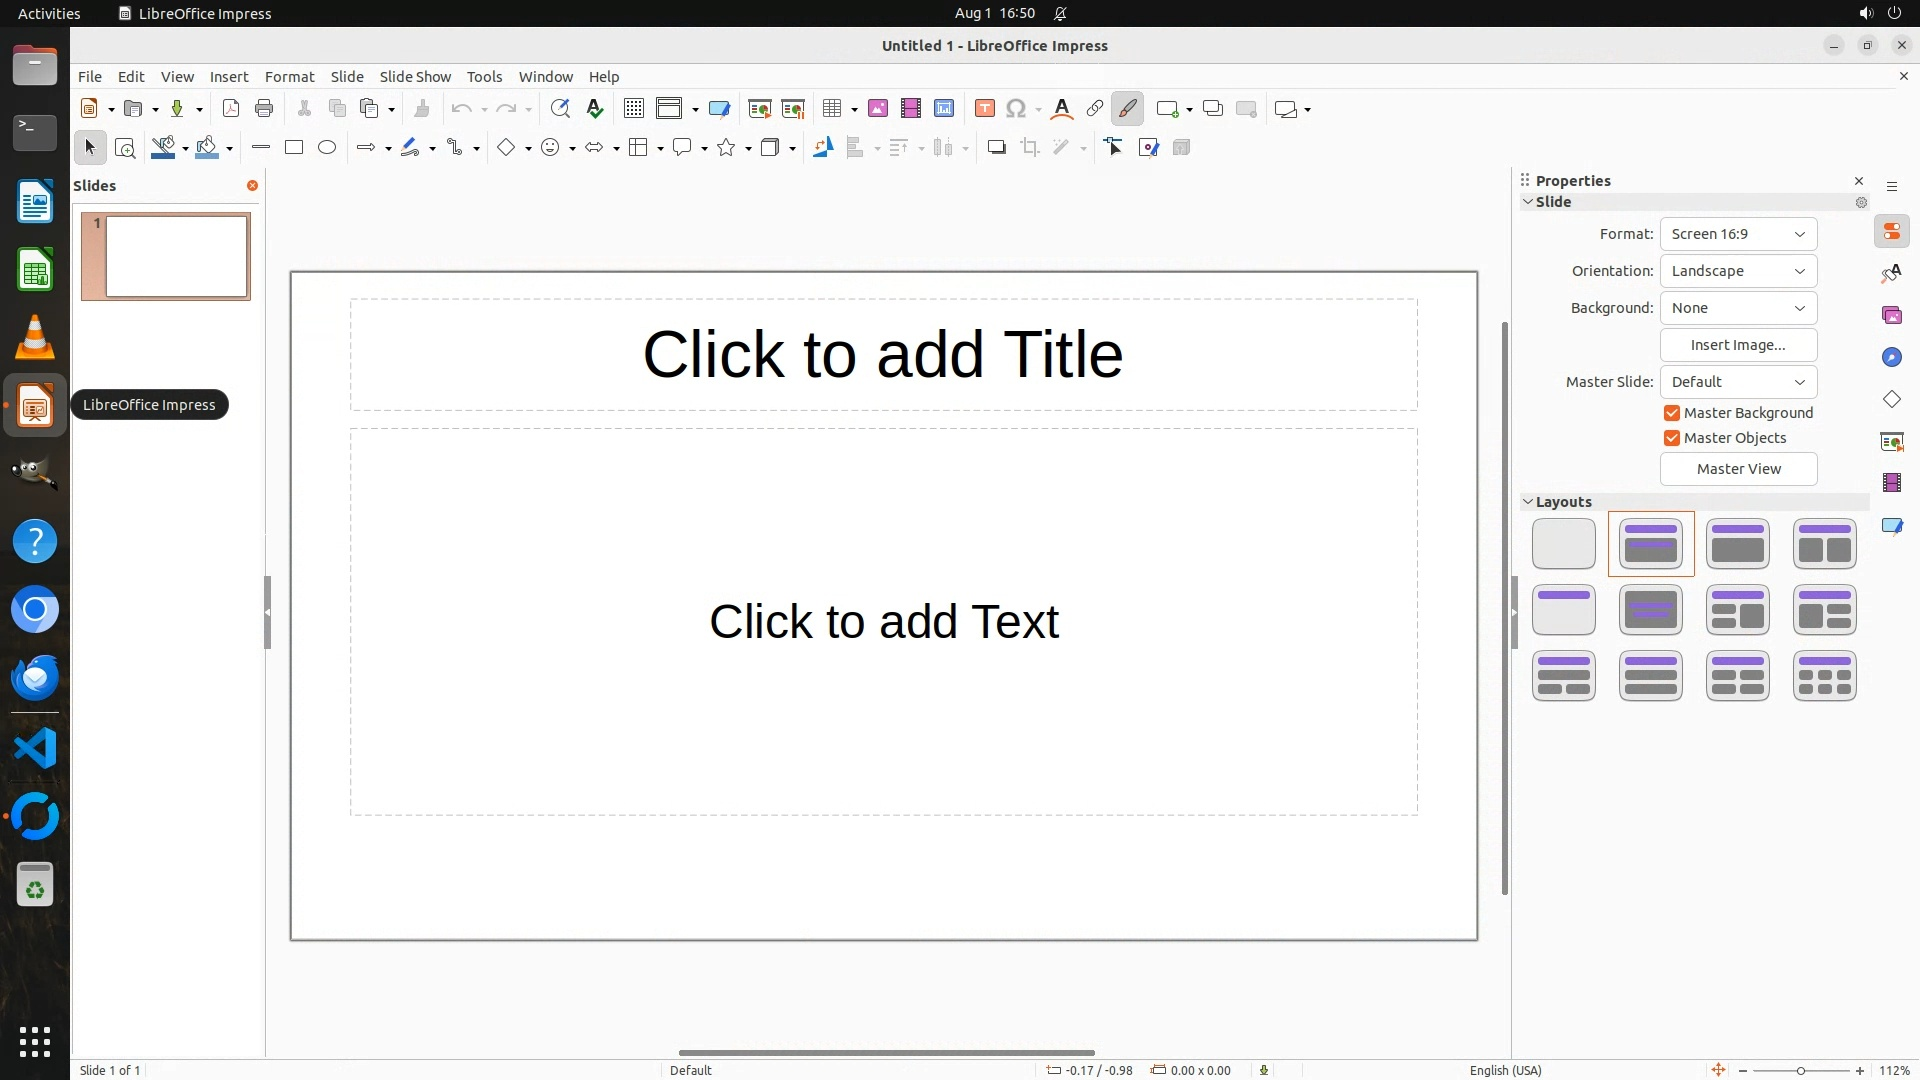This screenshot has height=1080, width=1920.
Task: Toggle the Draw Functions highlighter button
Action: point(1128,109)
